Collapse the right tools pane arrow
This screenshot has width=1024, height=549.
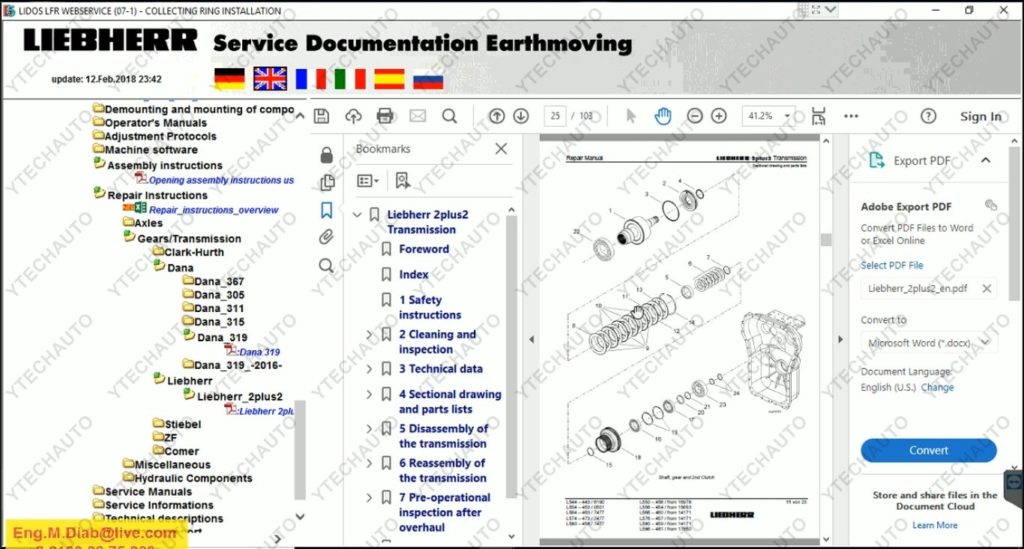coord(840,339)
